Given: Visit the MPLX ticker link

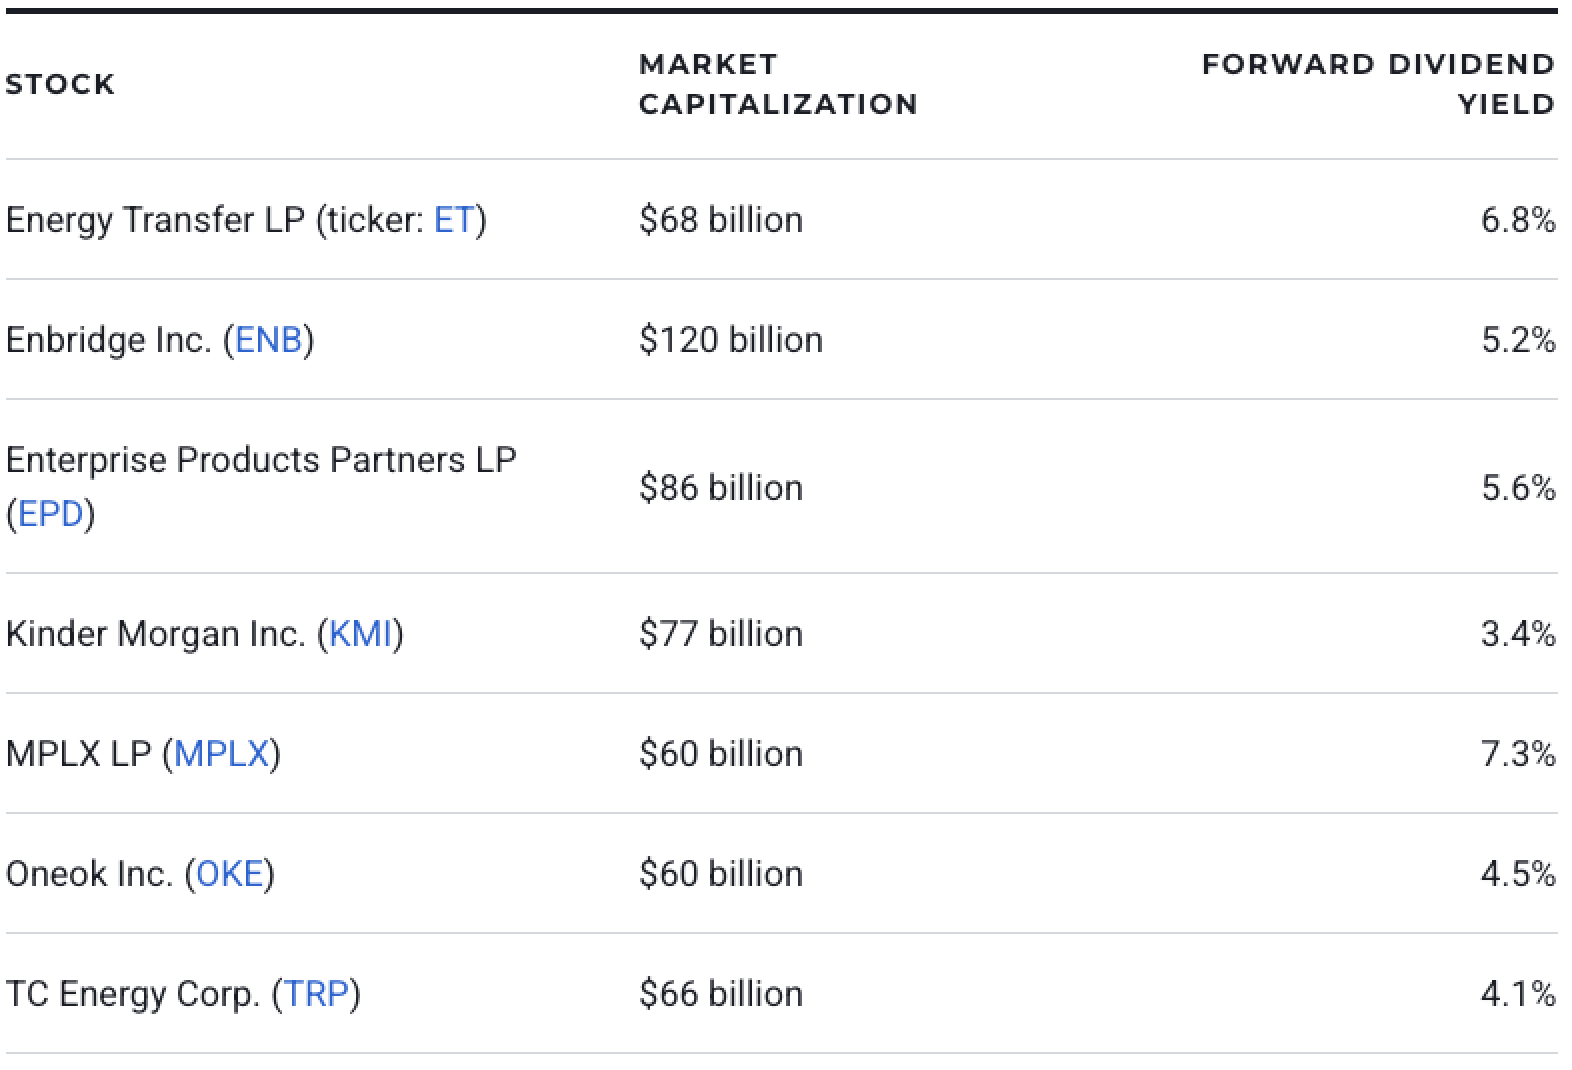Looking at the screenshot, I should tap(221, 754).
